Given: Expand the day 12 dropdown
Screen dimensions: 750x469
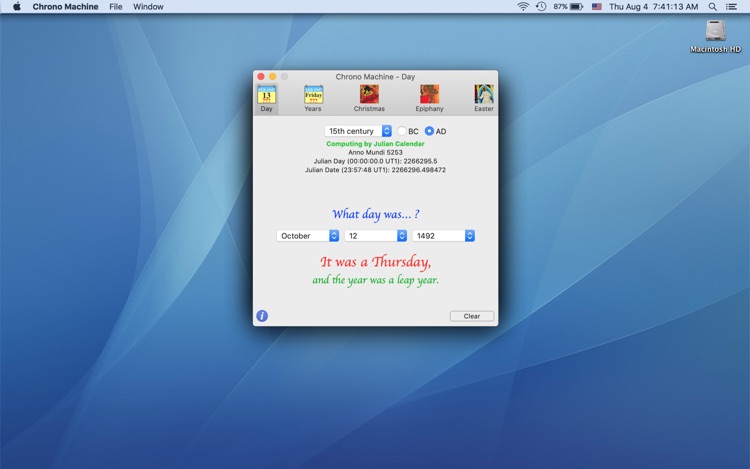Looking at the screenshot, I should [376, 236].
